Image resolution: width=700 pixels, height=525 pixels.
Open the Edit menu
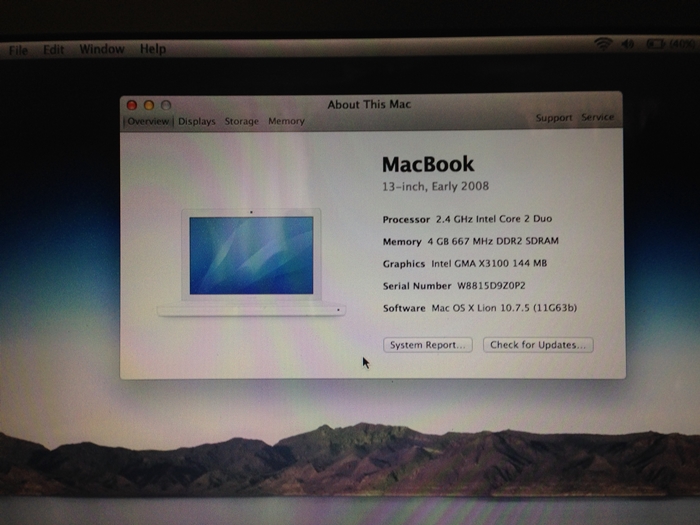[x=54, y=50]
